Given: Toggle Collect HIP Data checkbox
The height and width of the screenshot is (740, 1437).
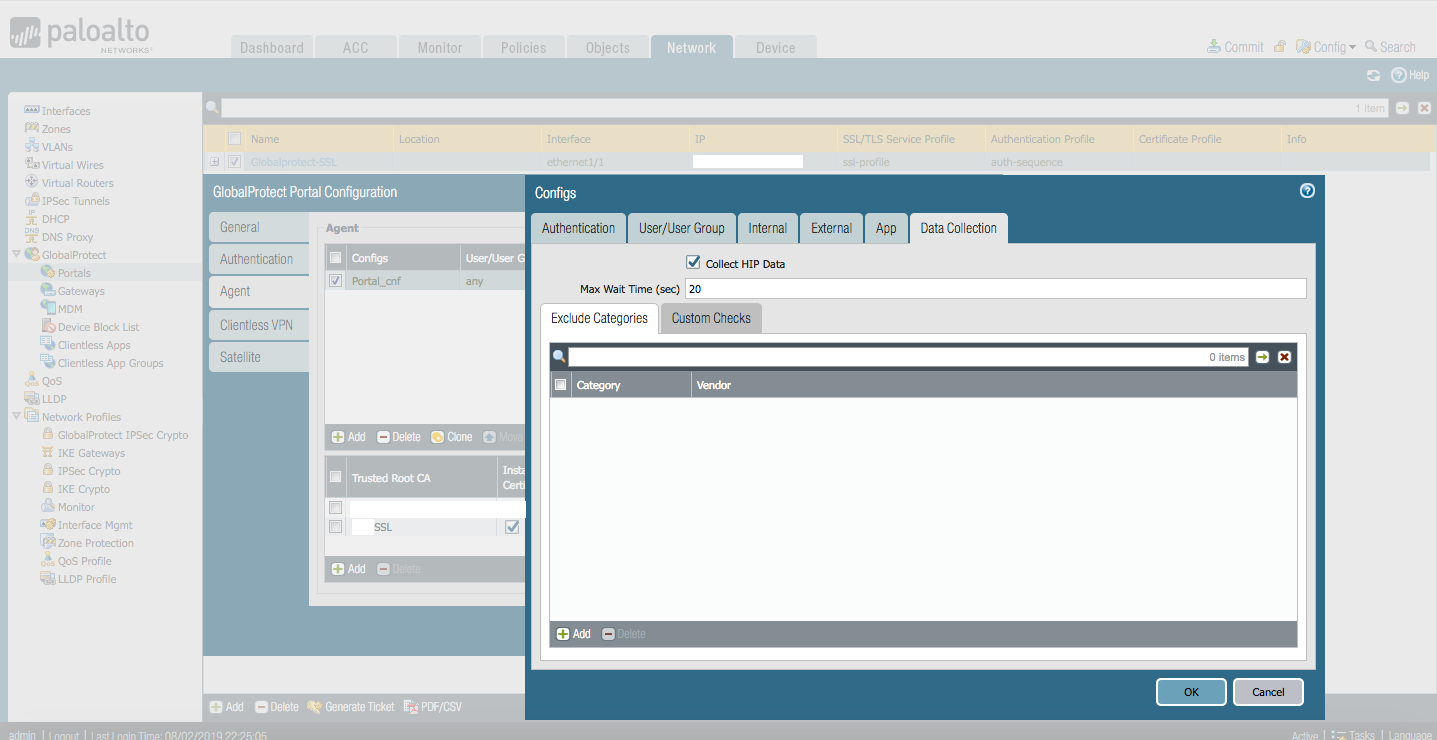Looking at the screenshot, I should pos(693,262).
